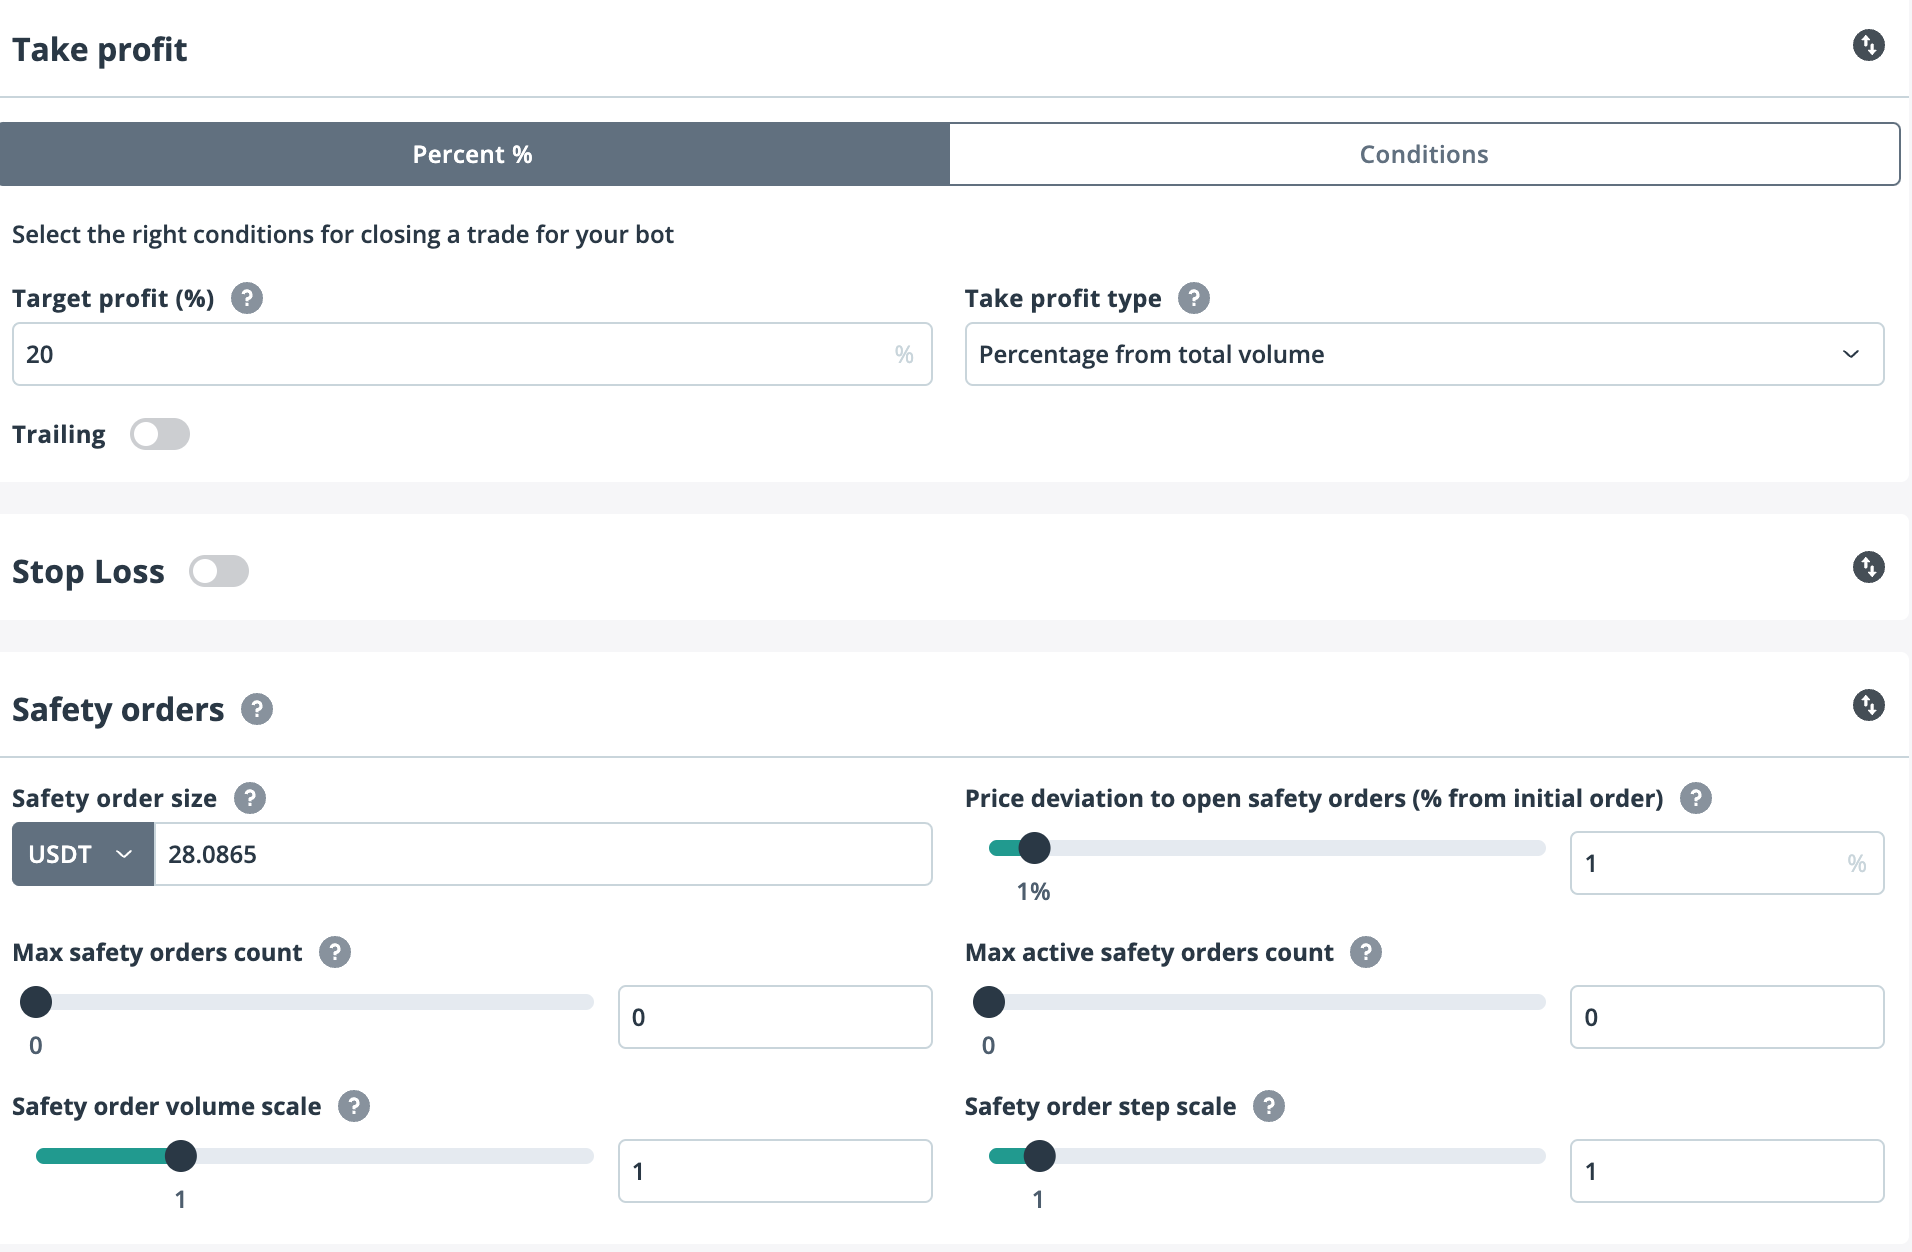Turn on the Stop Loss switch

[x=219, y=571]
